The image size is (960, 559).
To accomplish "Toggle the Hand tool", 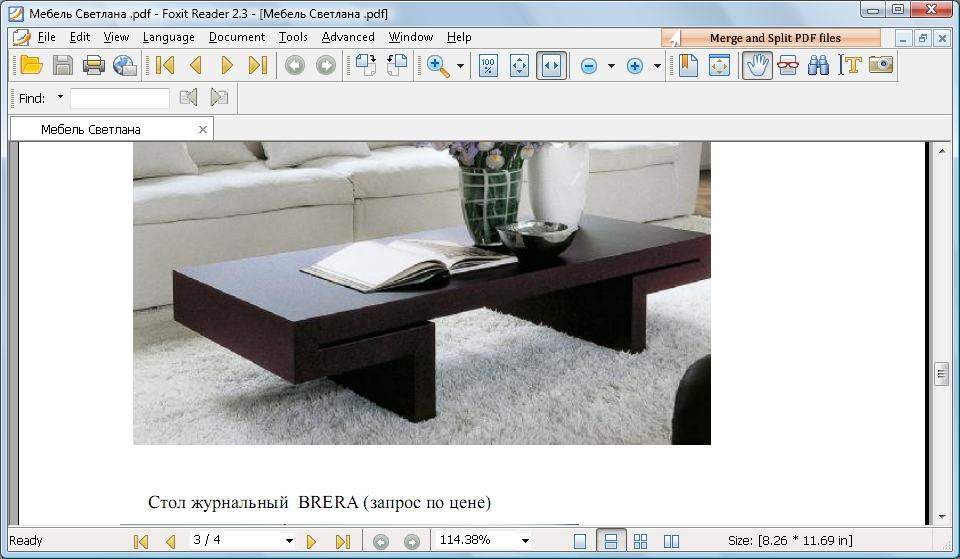I will [757, 66].
